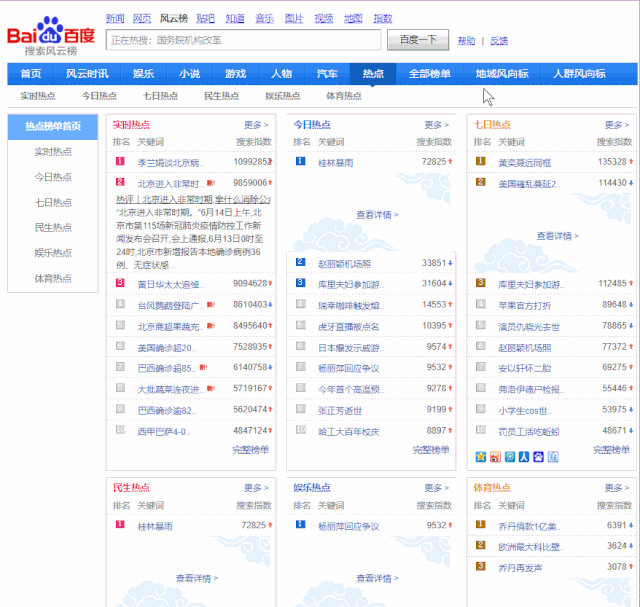Click the 百度一下 search button

pyautogui.click(x=418, y=40)
